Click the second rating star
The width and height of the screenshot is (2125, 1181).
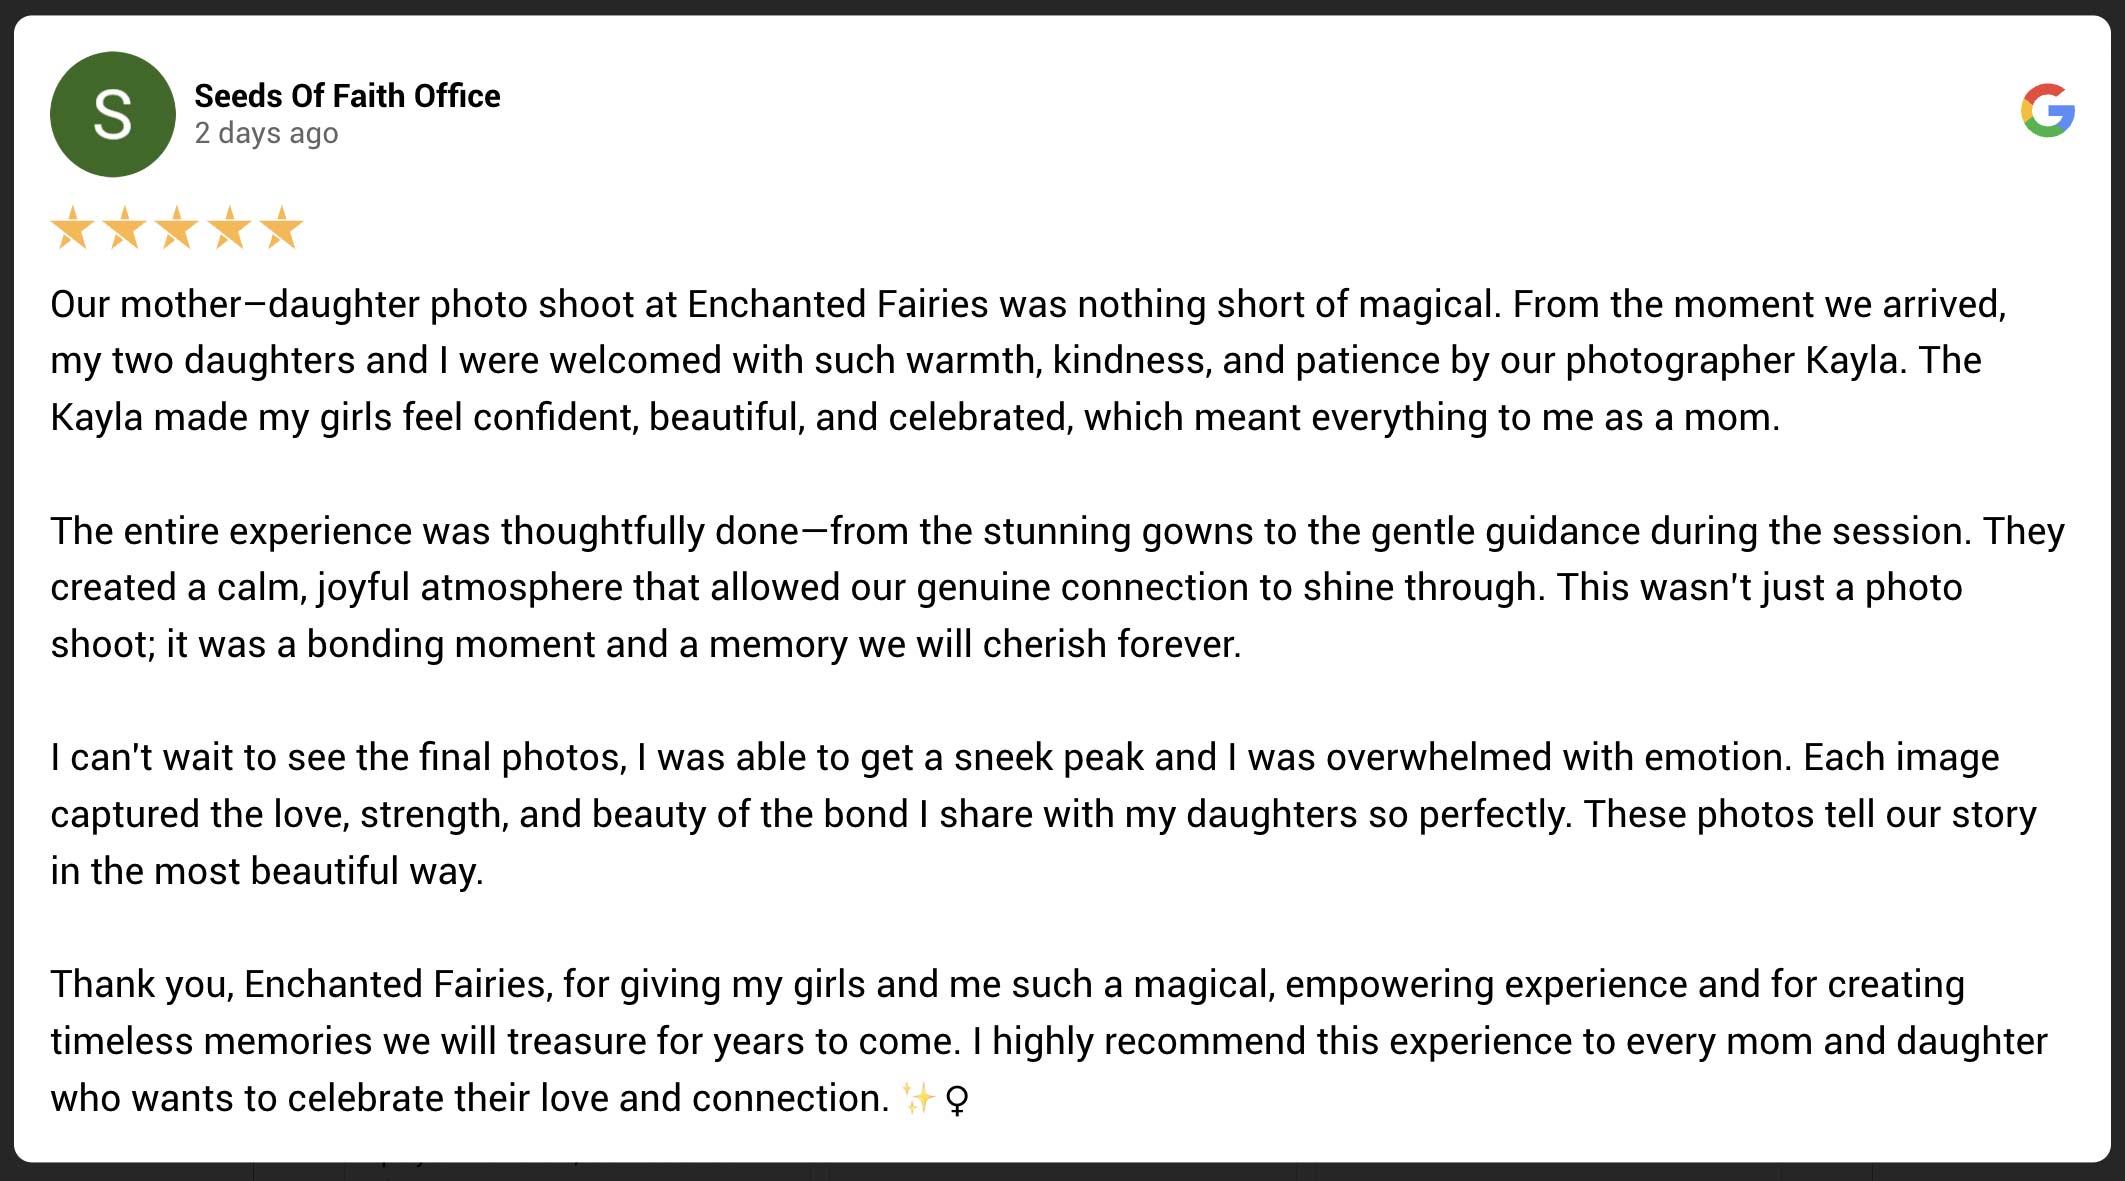point(124,228)
